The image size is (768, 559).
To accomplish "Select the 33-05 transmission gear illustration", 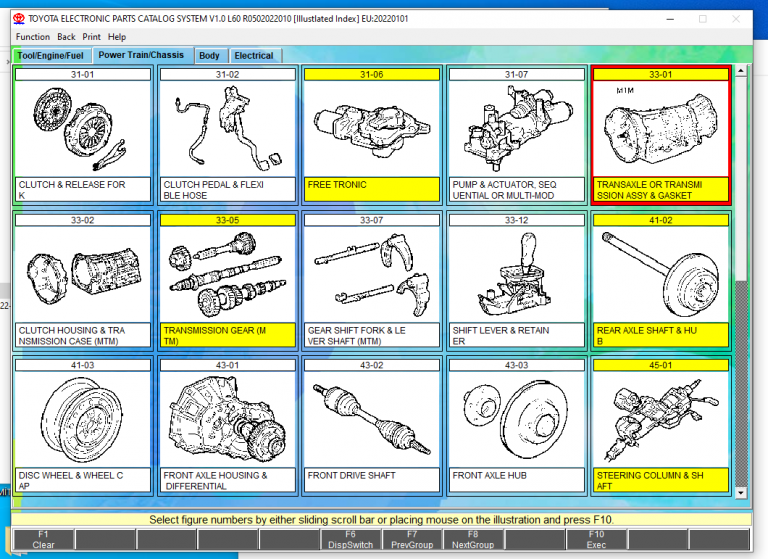I will pos(227,274).
